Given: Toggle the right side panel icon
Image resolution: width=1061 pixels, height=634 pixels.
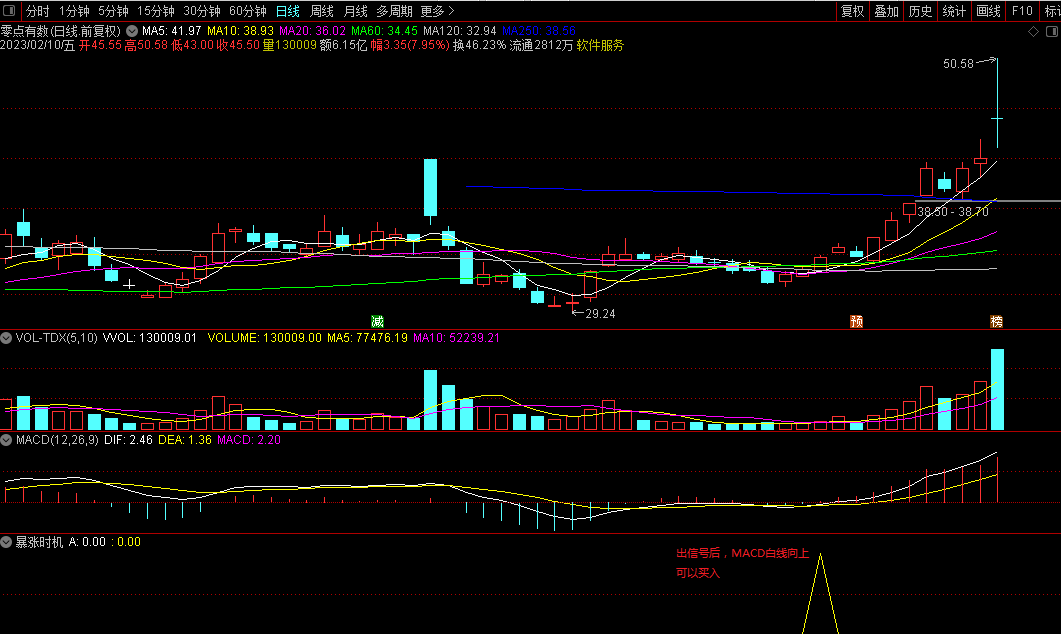Looking at the screenshot, I should [x=1052, y=32].
